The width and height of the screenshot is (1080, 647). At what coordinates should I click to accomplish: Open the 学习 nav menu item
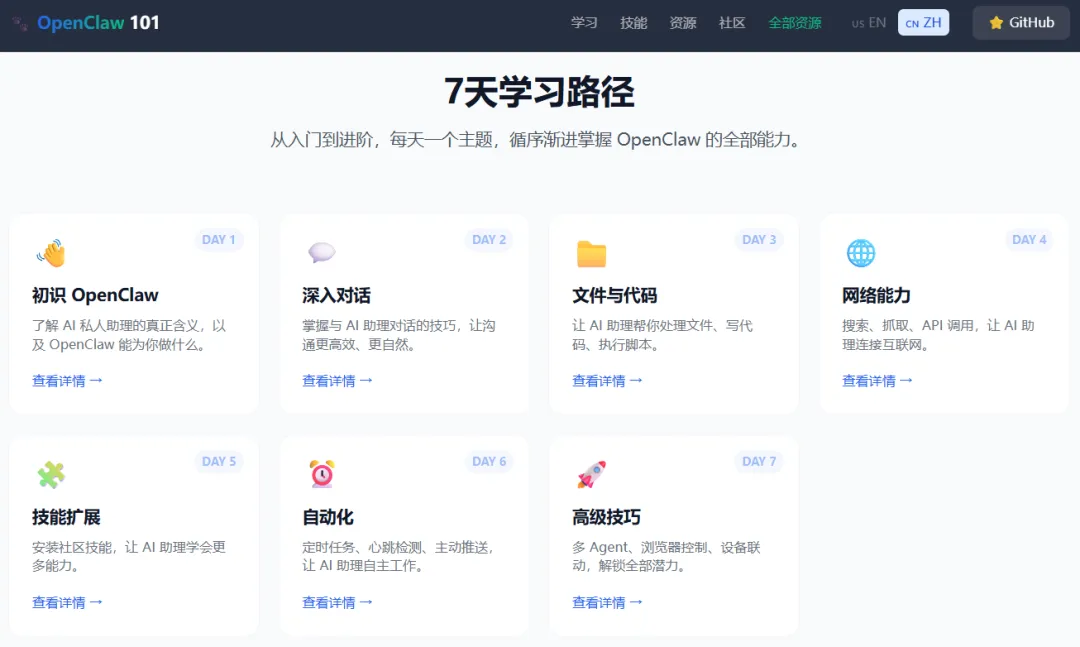coord(584,23)
